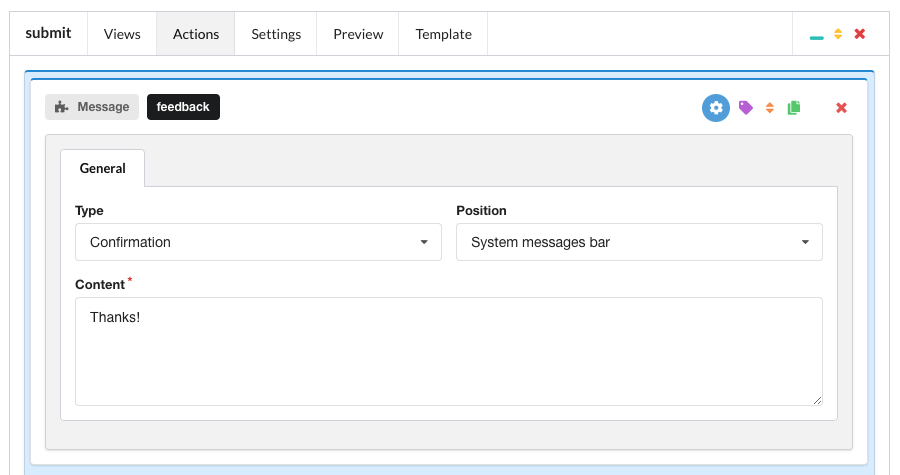The width and height of the screenshot is (900, 475).
Task: Click the orange sort arrows in Message action
Action: click(x=770, y=108)
